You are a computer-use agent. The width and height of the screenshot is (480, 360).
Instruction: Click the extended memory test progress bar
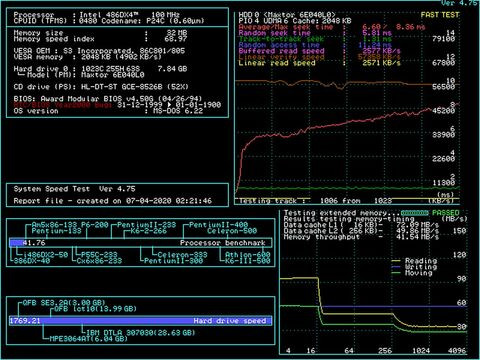pyautogui.click(x=415, y=213)
